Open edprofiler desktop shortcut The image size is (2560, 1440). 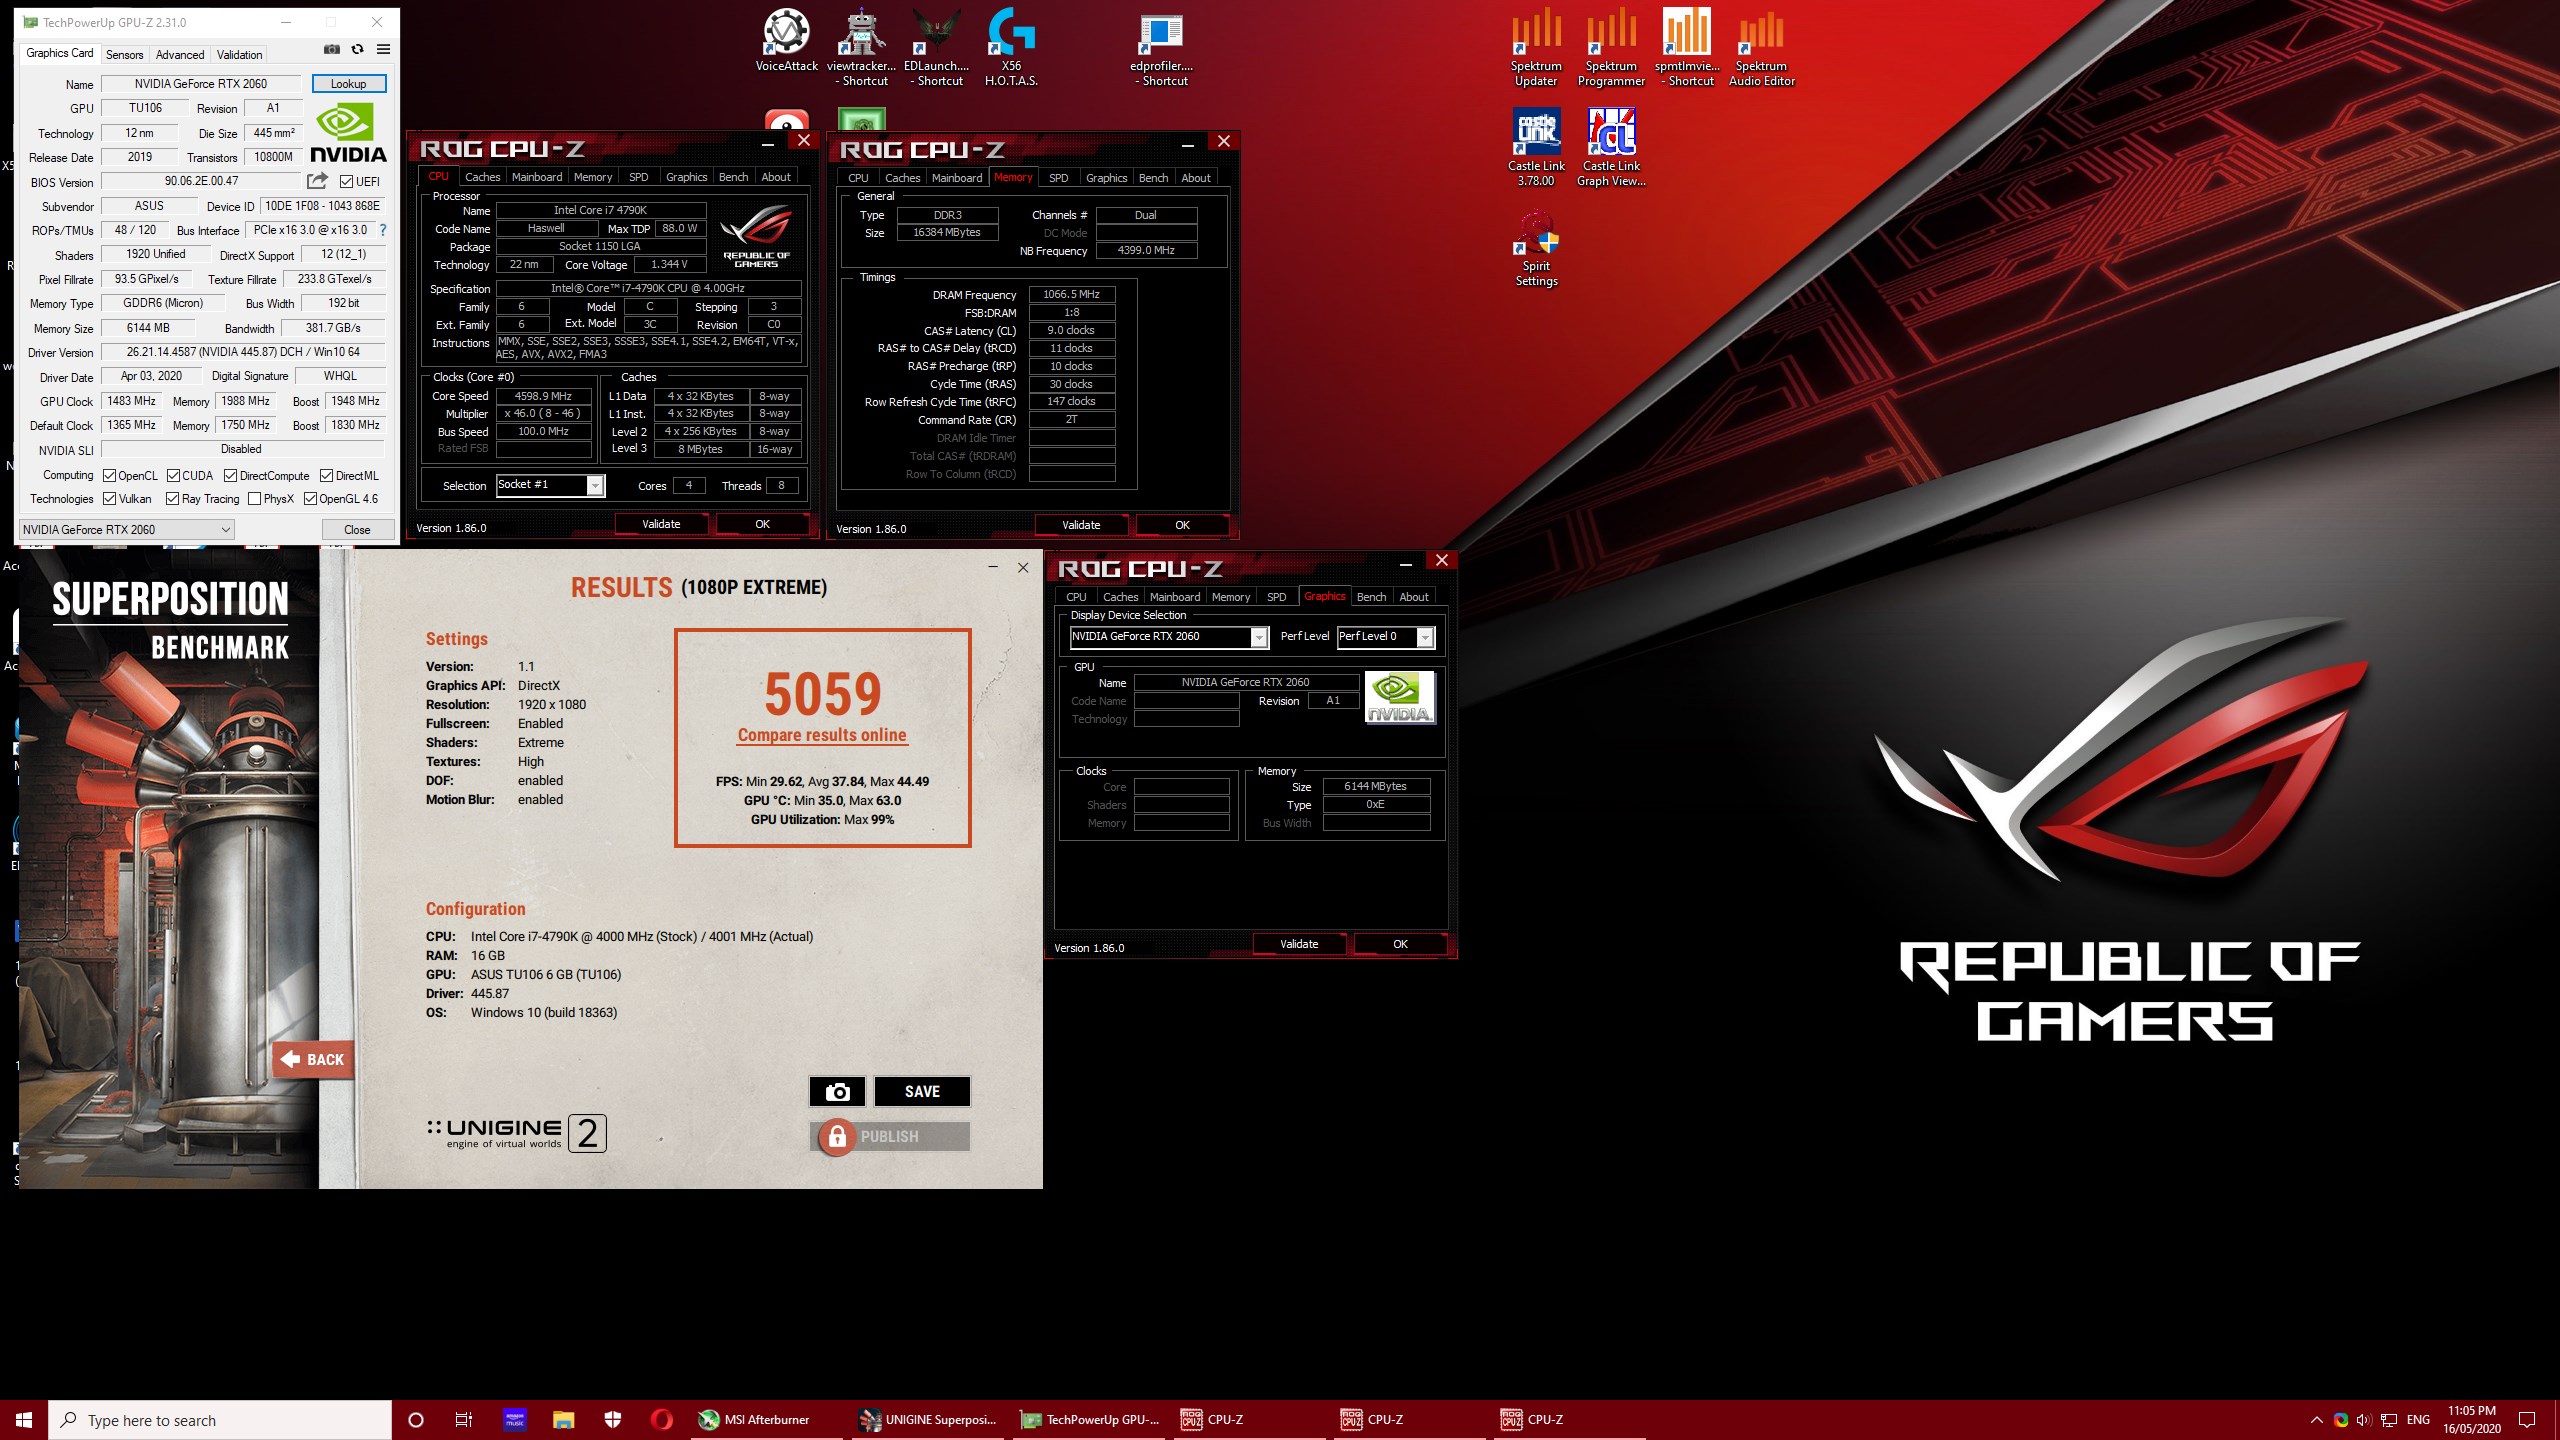pyautogui.click(x=1161, y=48)
